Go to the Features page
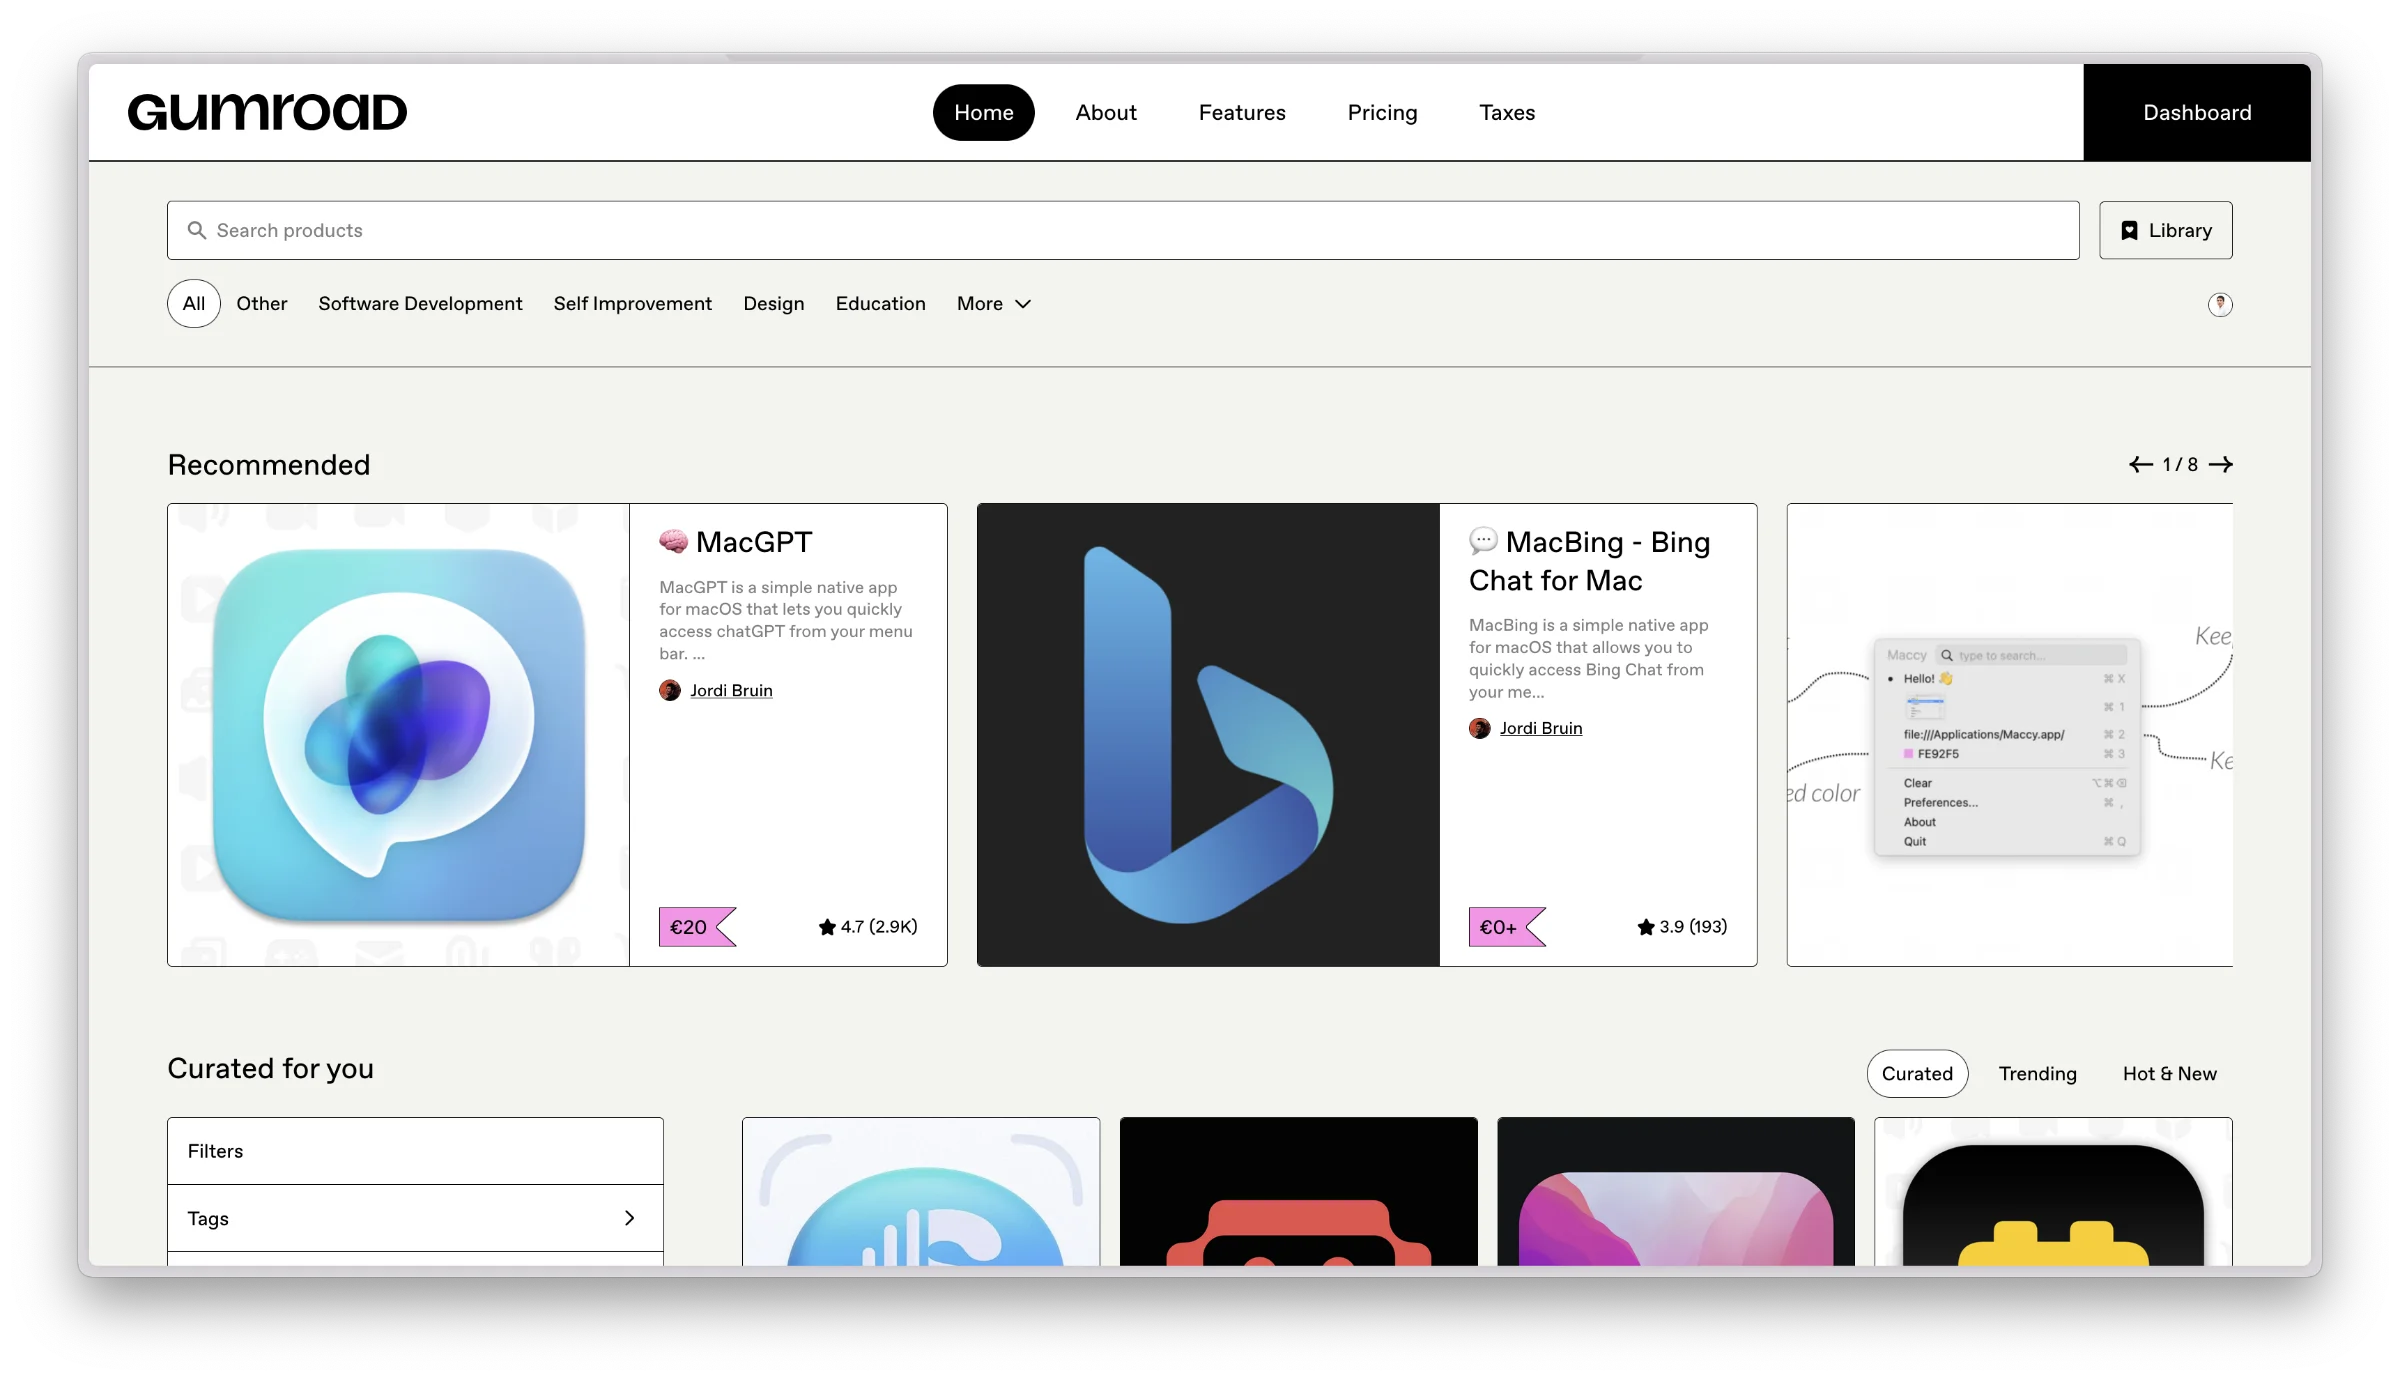2400x1380 pixels. (x=1242, y=112)
